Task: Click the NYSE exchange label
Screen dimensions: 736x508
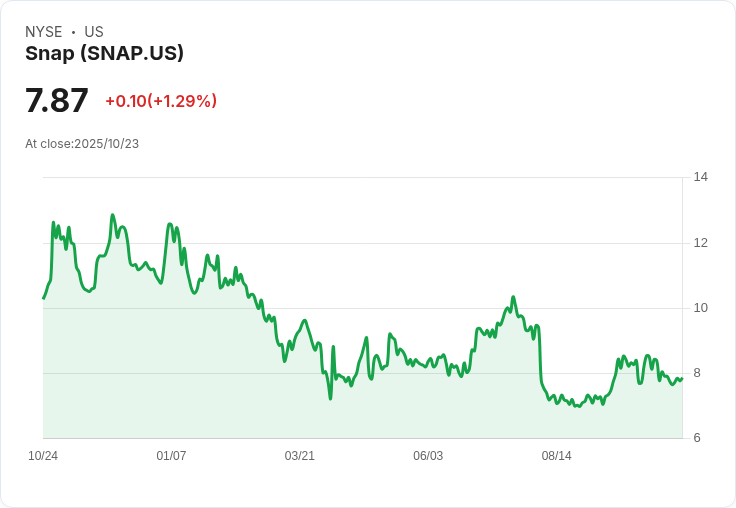Action: [x=43, y=32]
